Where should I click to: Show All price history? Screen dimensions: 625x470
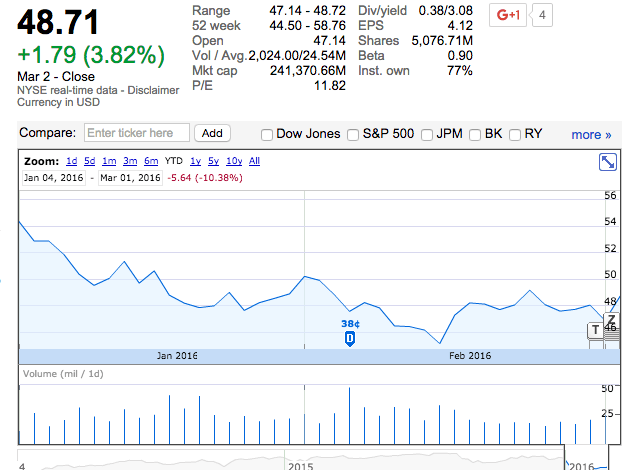coord(254,161)
